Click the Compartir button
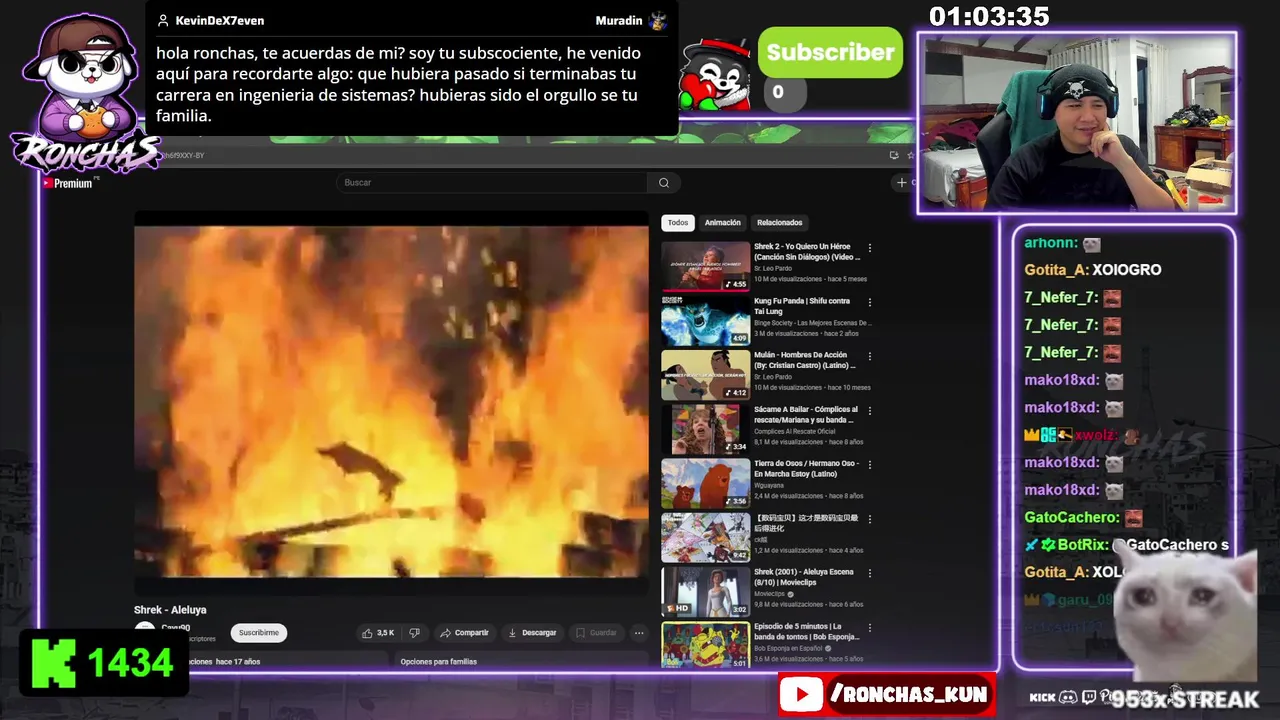1280x720 pixels. (464, 633)
